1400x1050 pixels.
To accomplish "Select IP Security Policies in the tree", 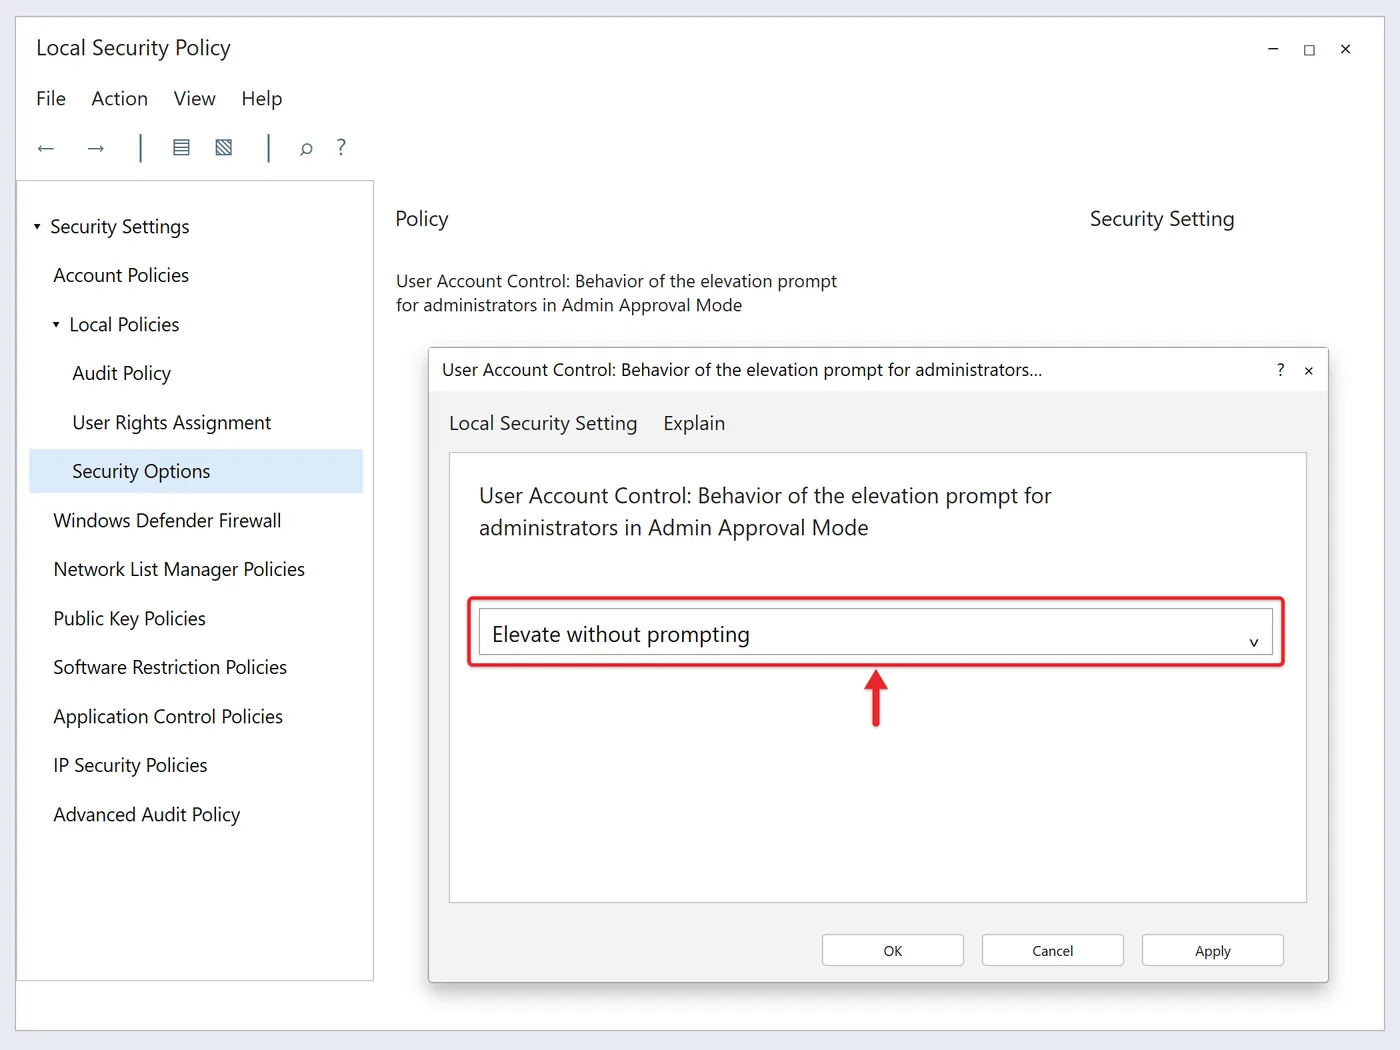I will pos(131,766).
